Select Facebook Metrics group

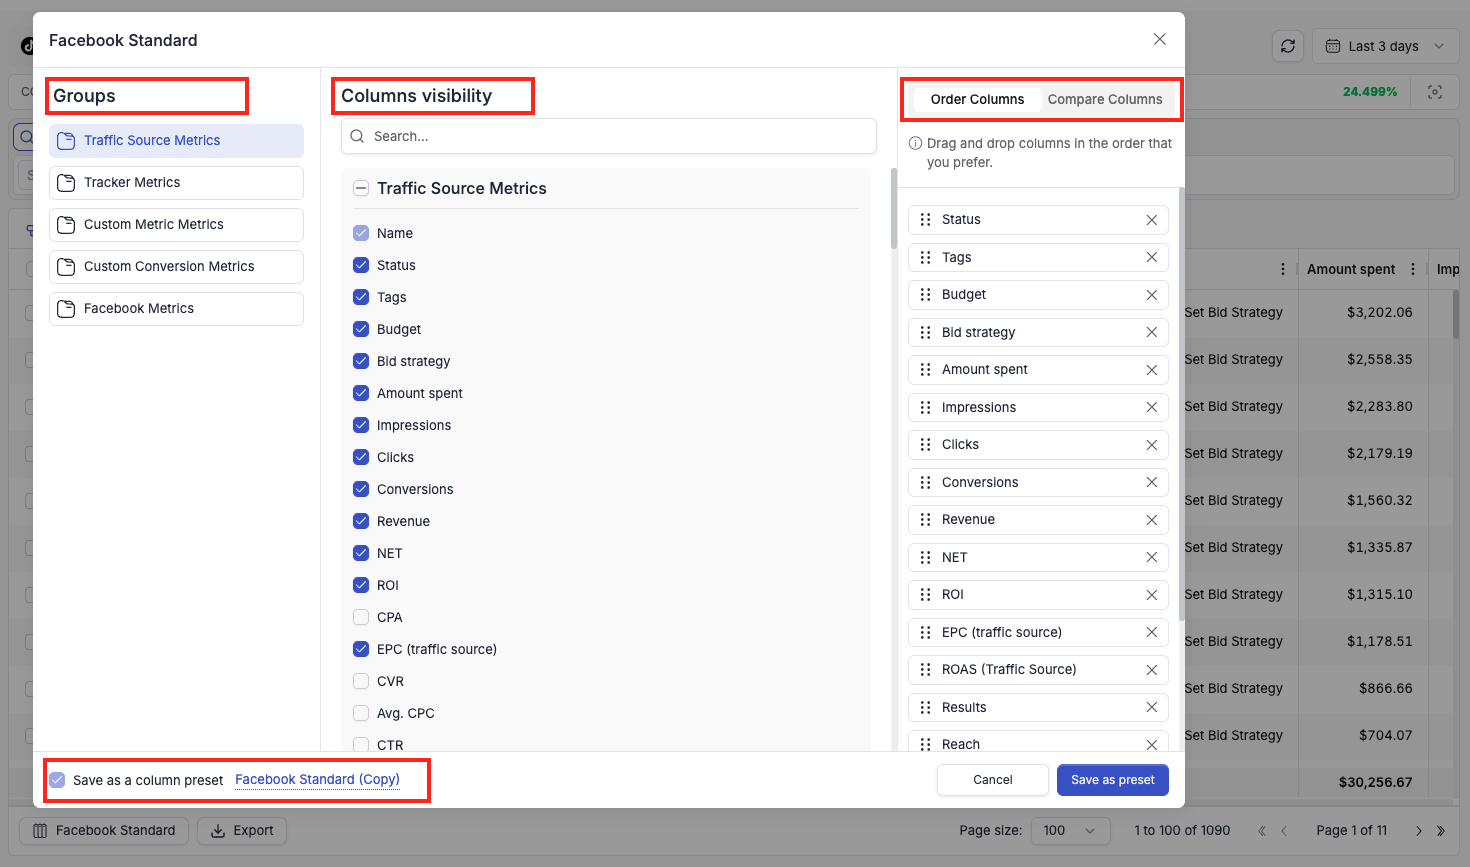[x=176, y=309]
